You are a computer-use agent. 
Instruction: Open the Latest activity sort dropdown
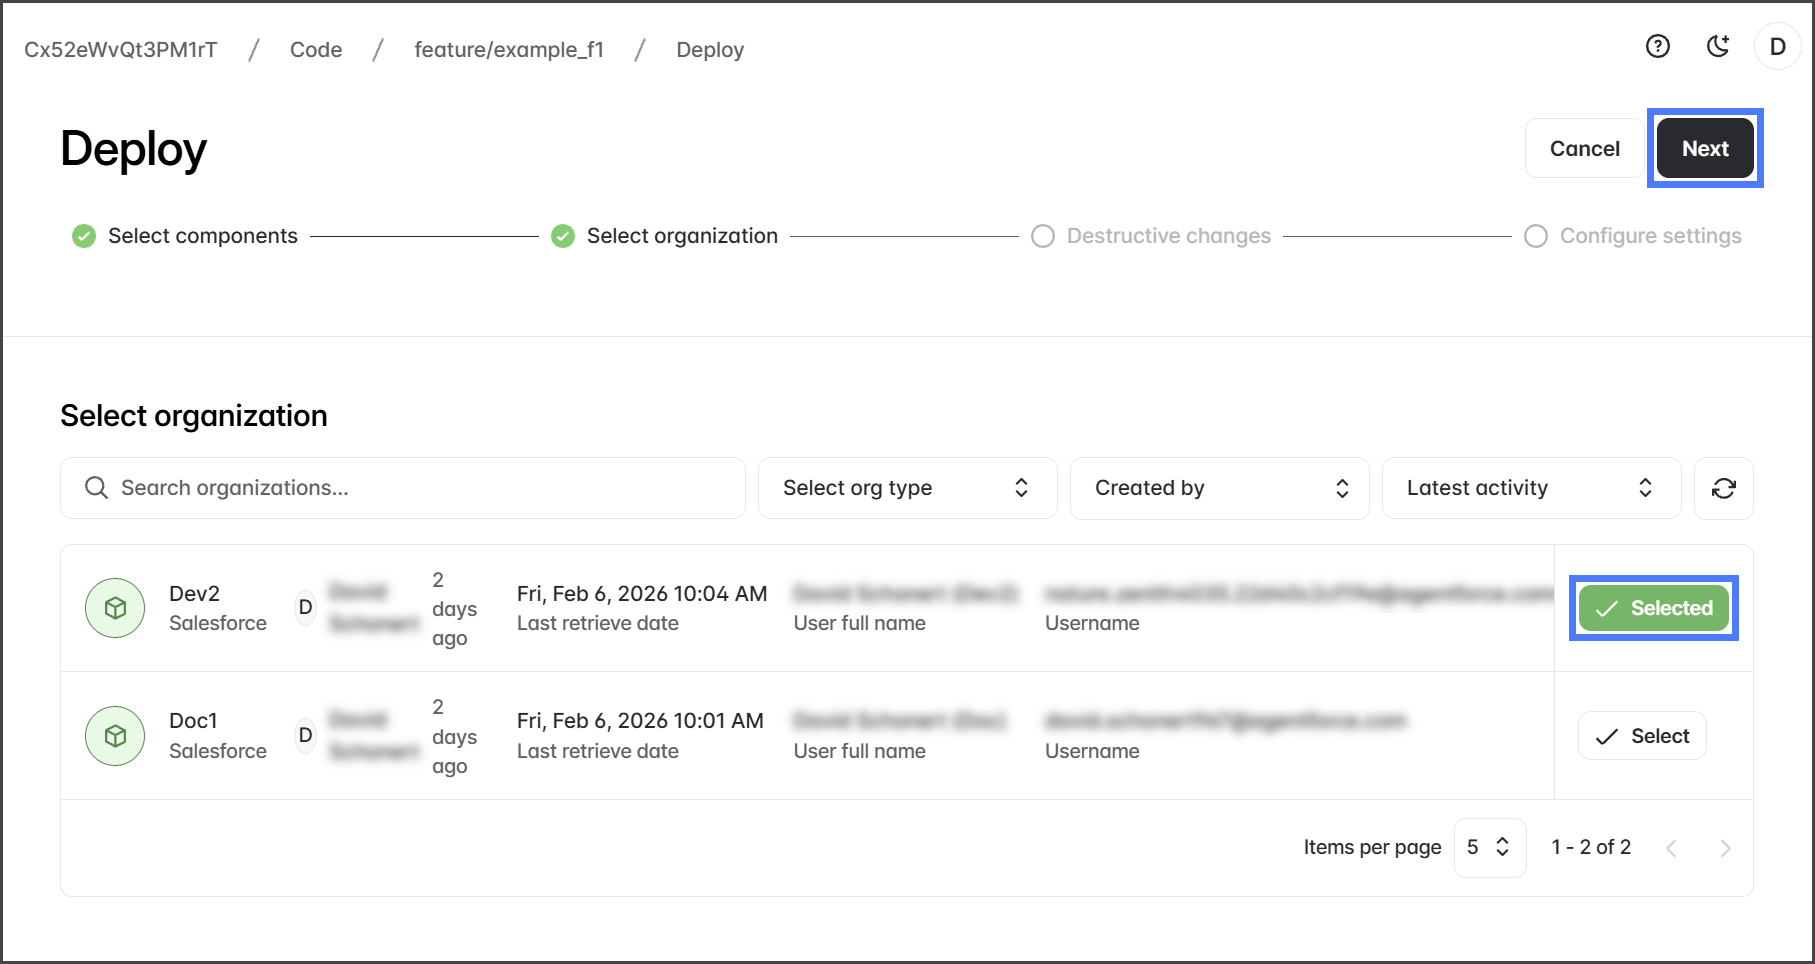[1530, 488]
